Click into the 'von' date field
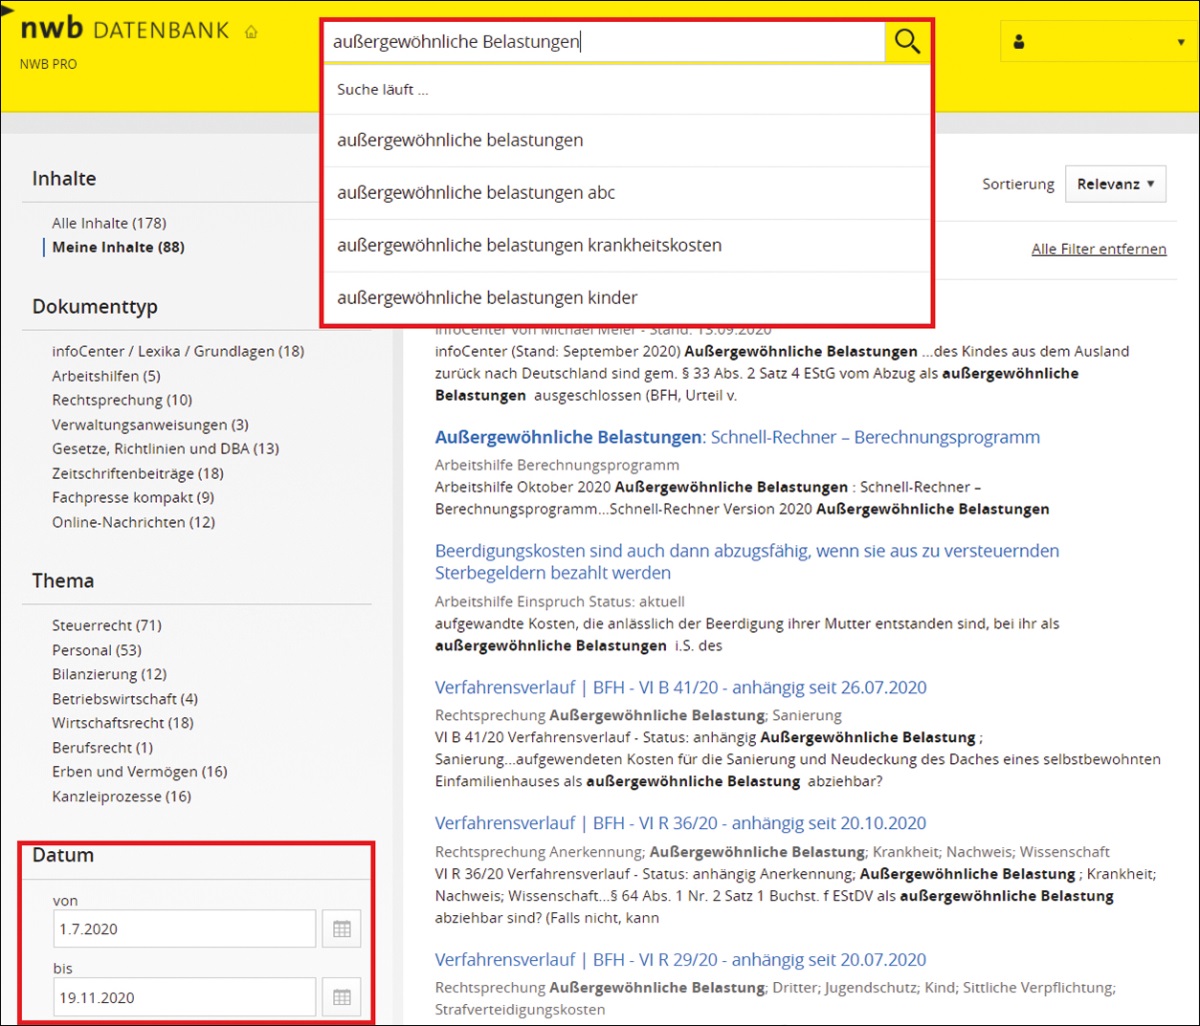 [184, 929]
